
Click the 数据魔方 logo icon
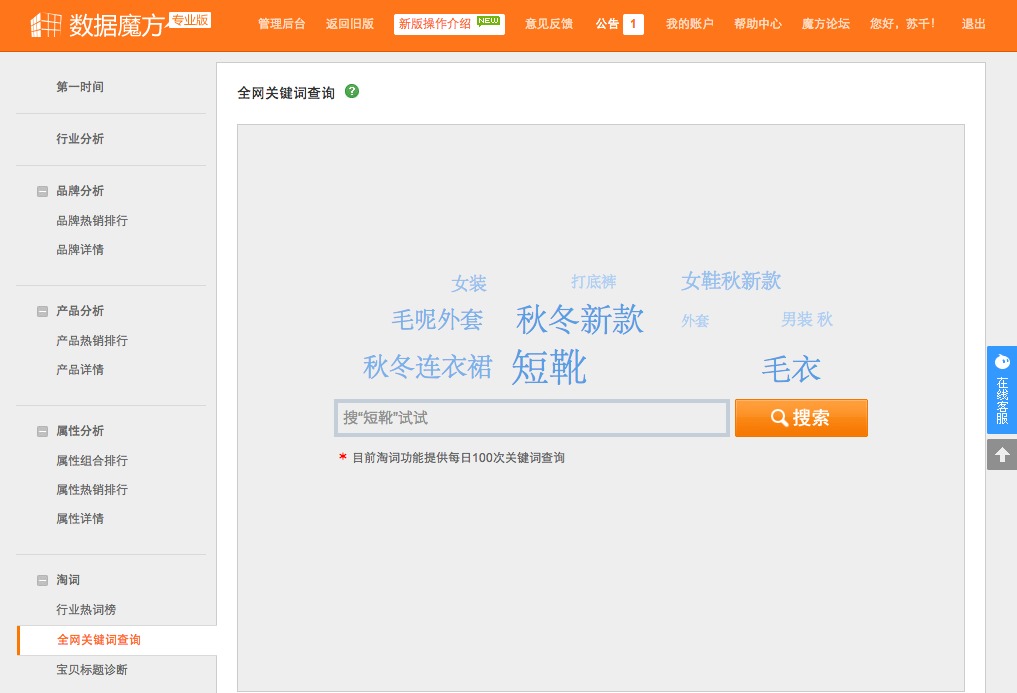coord(46,24)
